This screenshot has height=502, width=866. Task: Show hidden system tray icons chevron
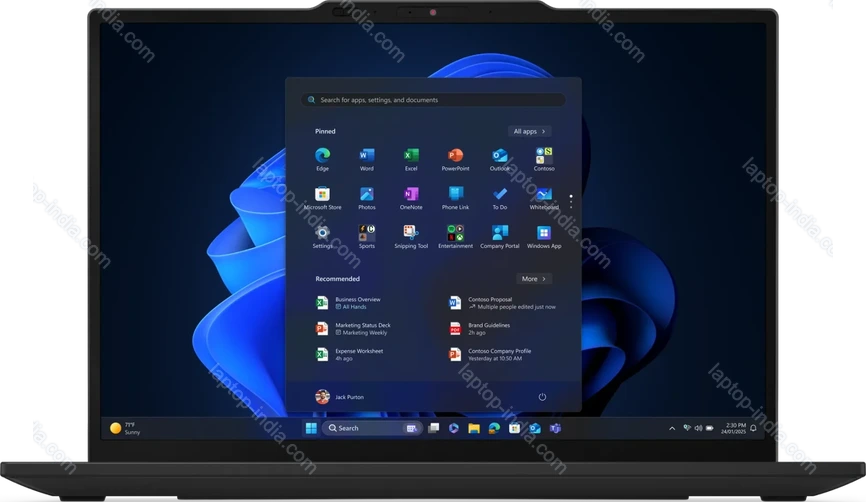click(672, 428)
